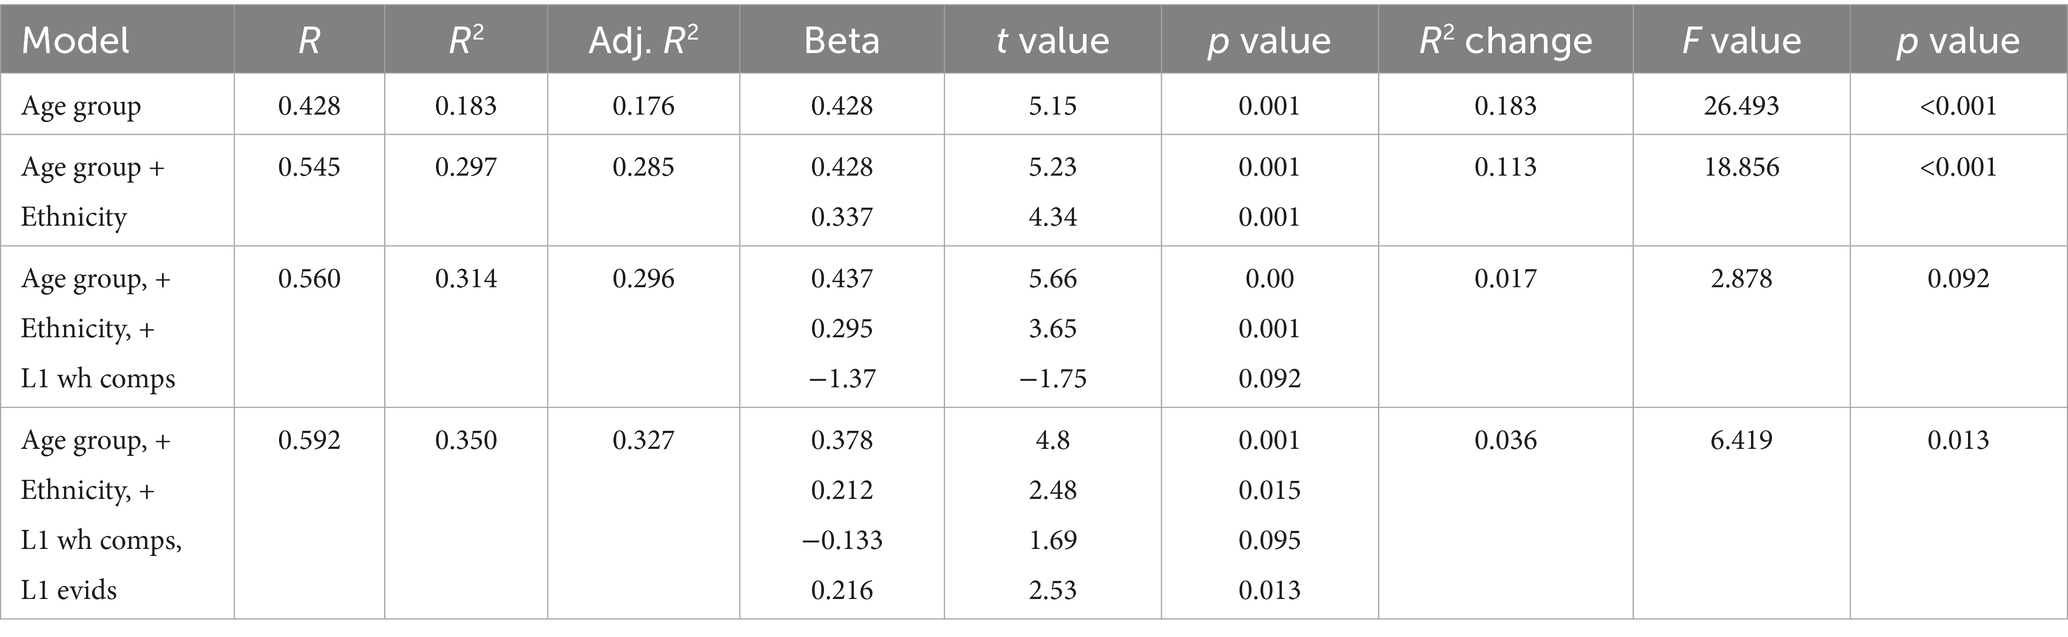Viewport: 2068px width, 637px height.
Task: Click the Model column header
Action: point(76,40)
